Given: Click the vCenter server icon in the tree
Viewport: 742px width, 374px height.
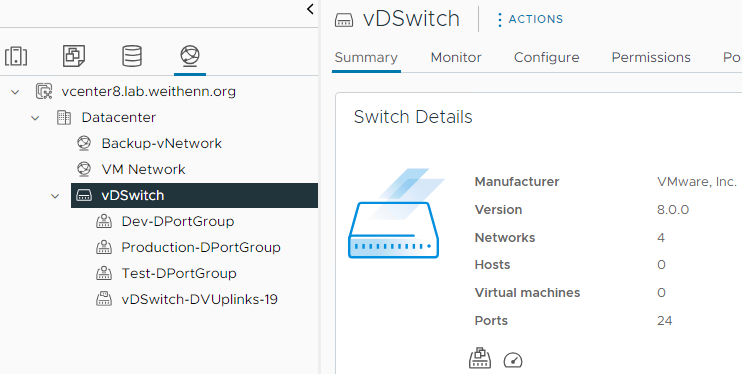Looking at the screenshot, I should [x=44, y=91].
